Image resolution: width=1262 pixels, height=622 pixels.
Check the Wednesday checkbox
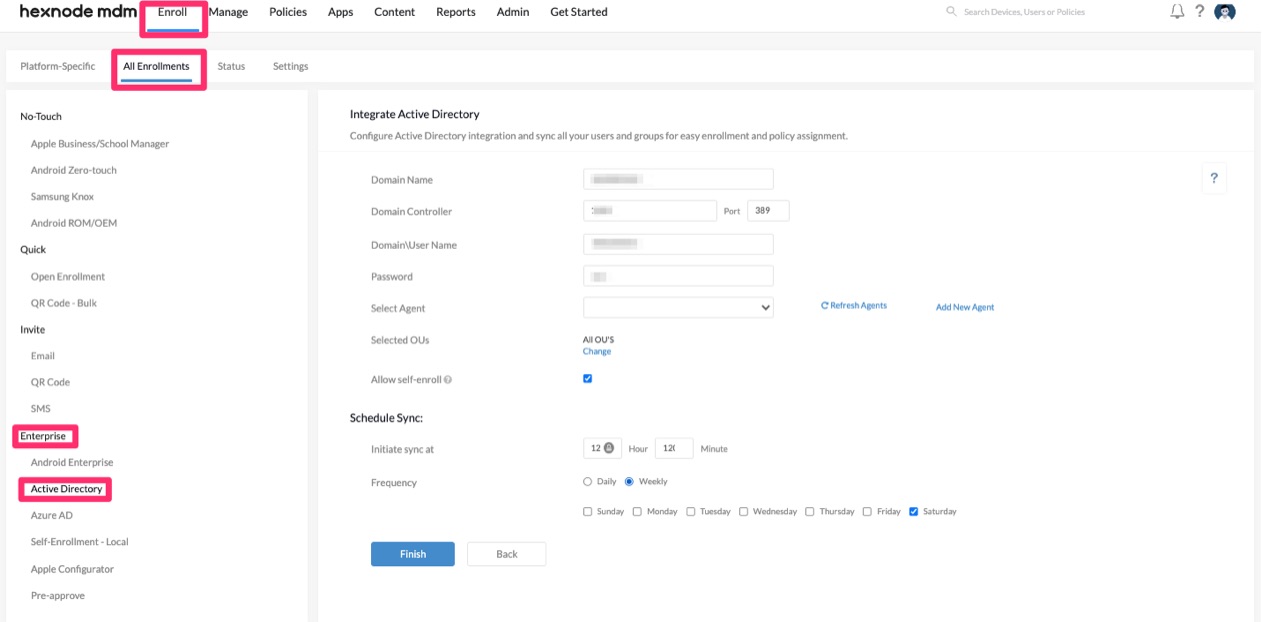tap(744, 512)
